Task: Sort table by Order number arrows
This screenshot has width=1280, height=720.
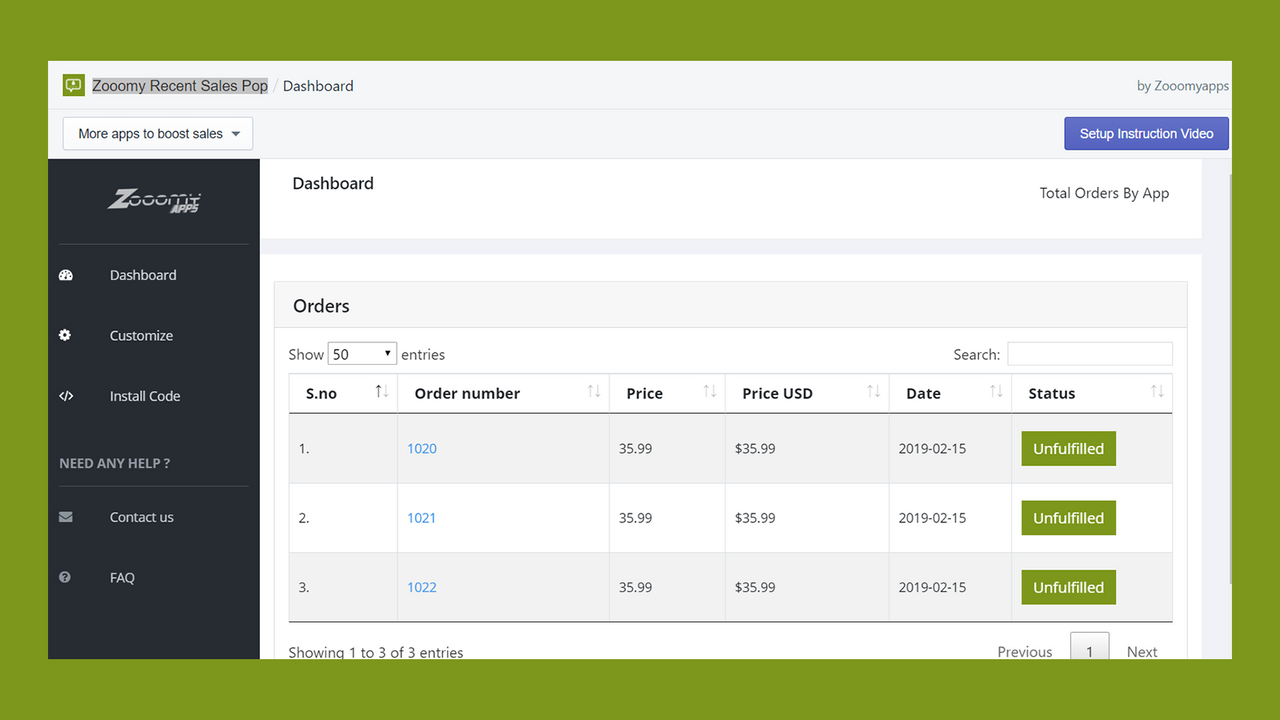Action: (594, 392)
